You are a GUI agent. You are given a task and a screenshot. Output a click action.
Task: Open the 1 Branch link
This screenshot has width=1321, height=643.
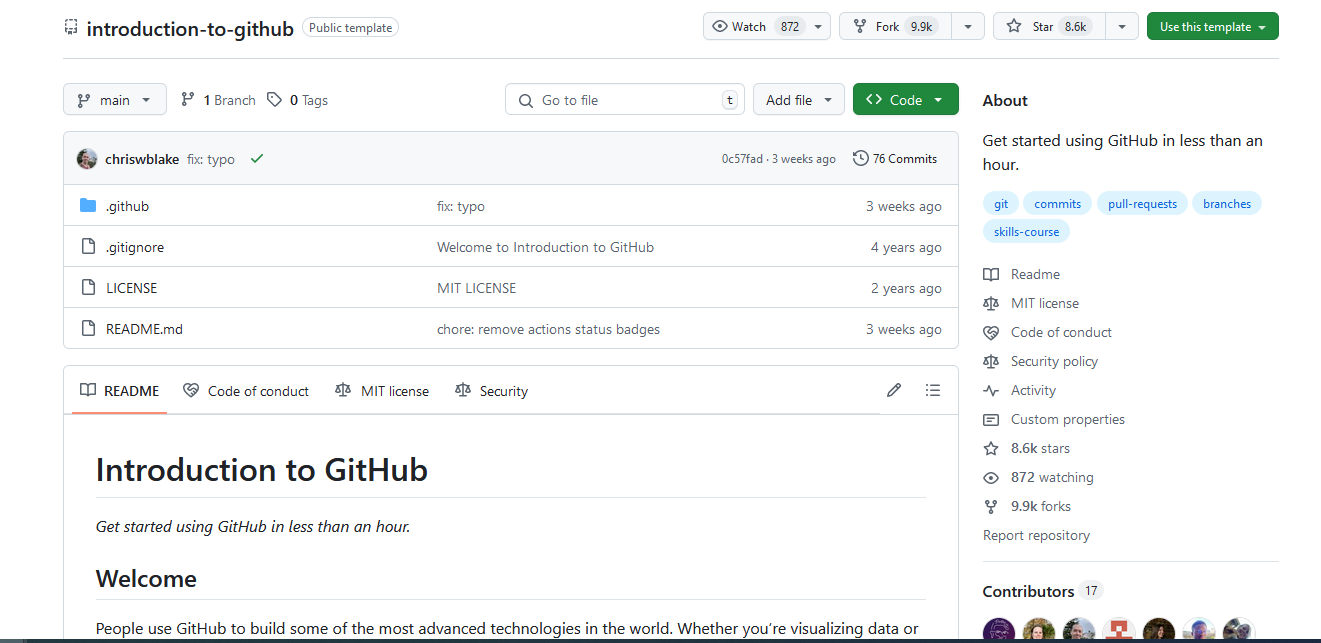pyautogui.click(x=218, y=100)
